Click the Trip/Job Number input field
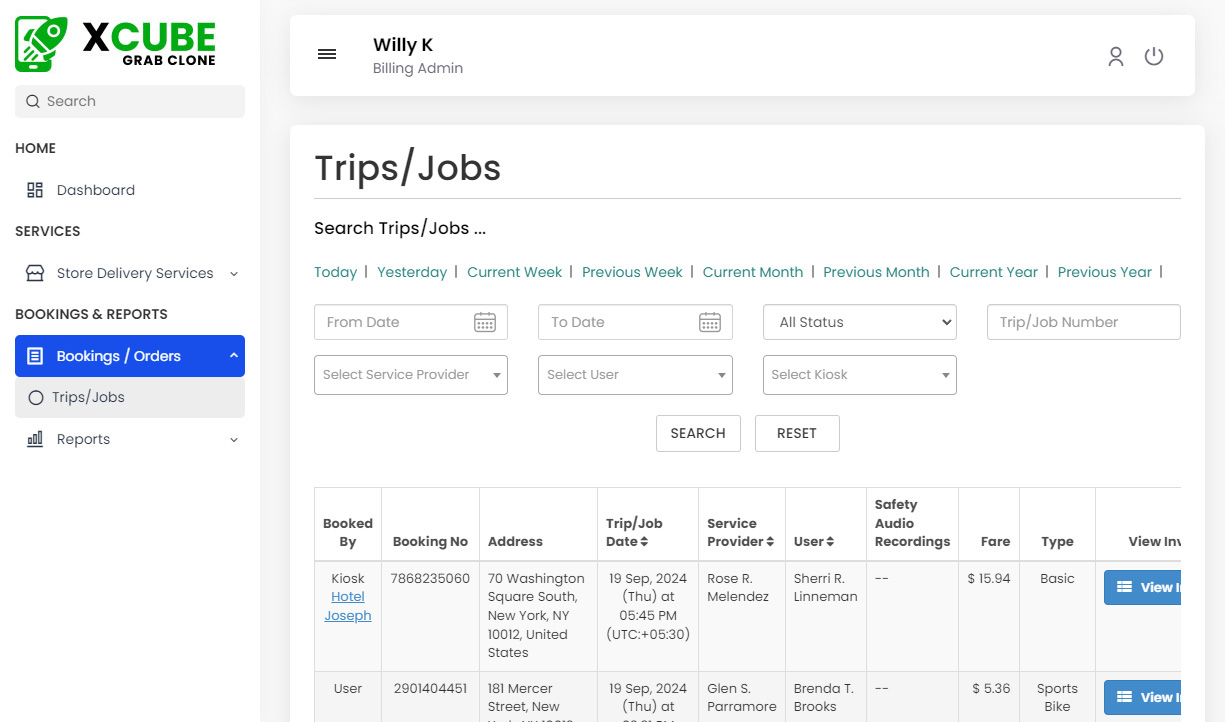This screenshot has width=1225, height=722. (x=1083, y=322)
